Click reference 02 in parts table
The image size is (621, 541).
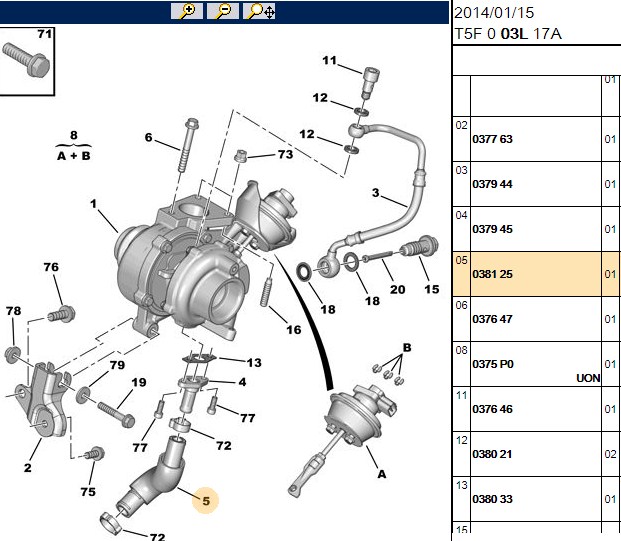coord(461,126)
